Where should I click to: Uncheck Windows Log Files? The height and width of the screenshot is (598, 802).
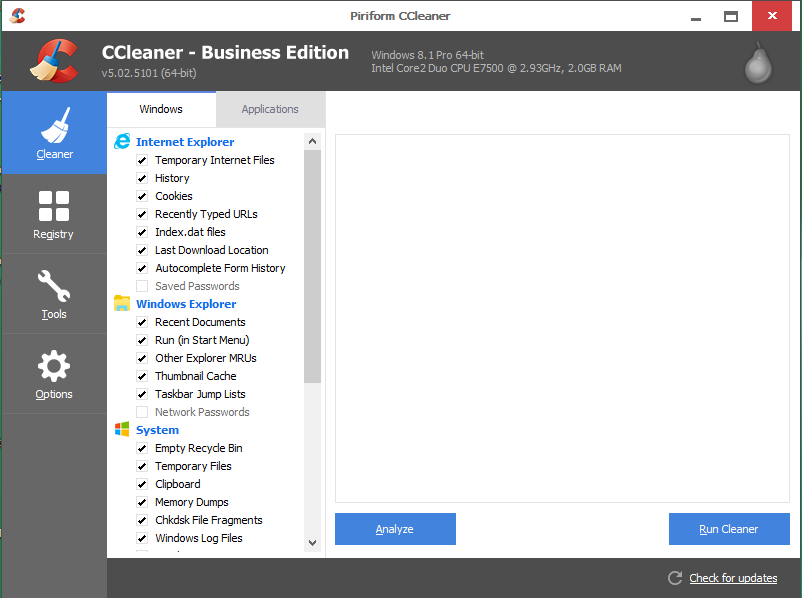(x=142, y=538)
